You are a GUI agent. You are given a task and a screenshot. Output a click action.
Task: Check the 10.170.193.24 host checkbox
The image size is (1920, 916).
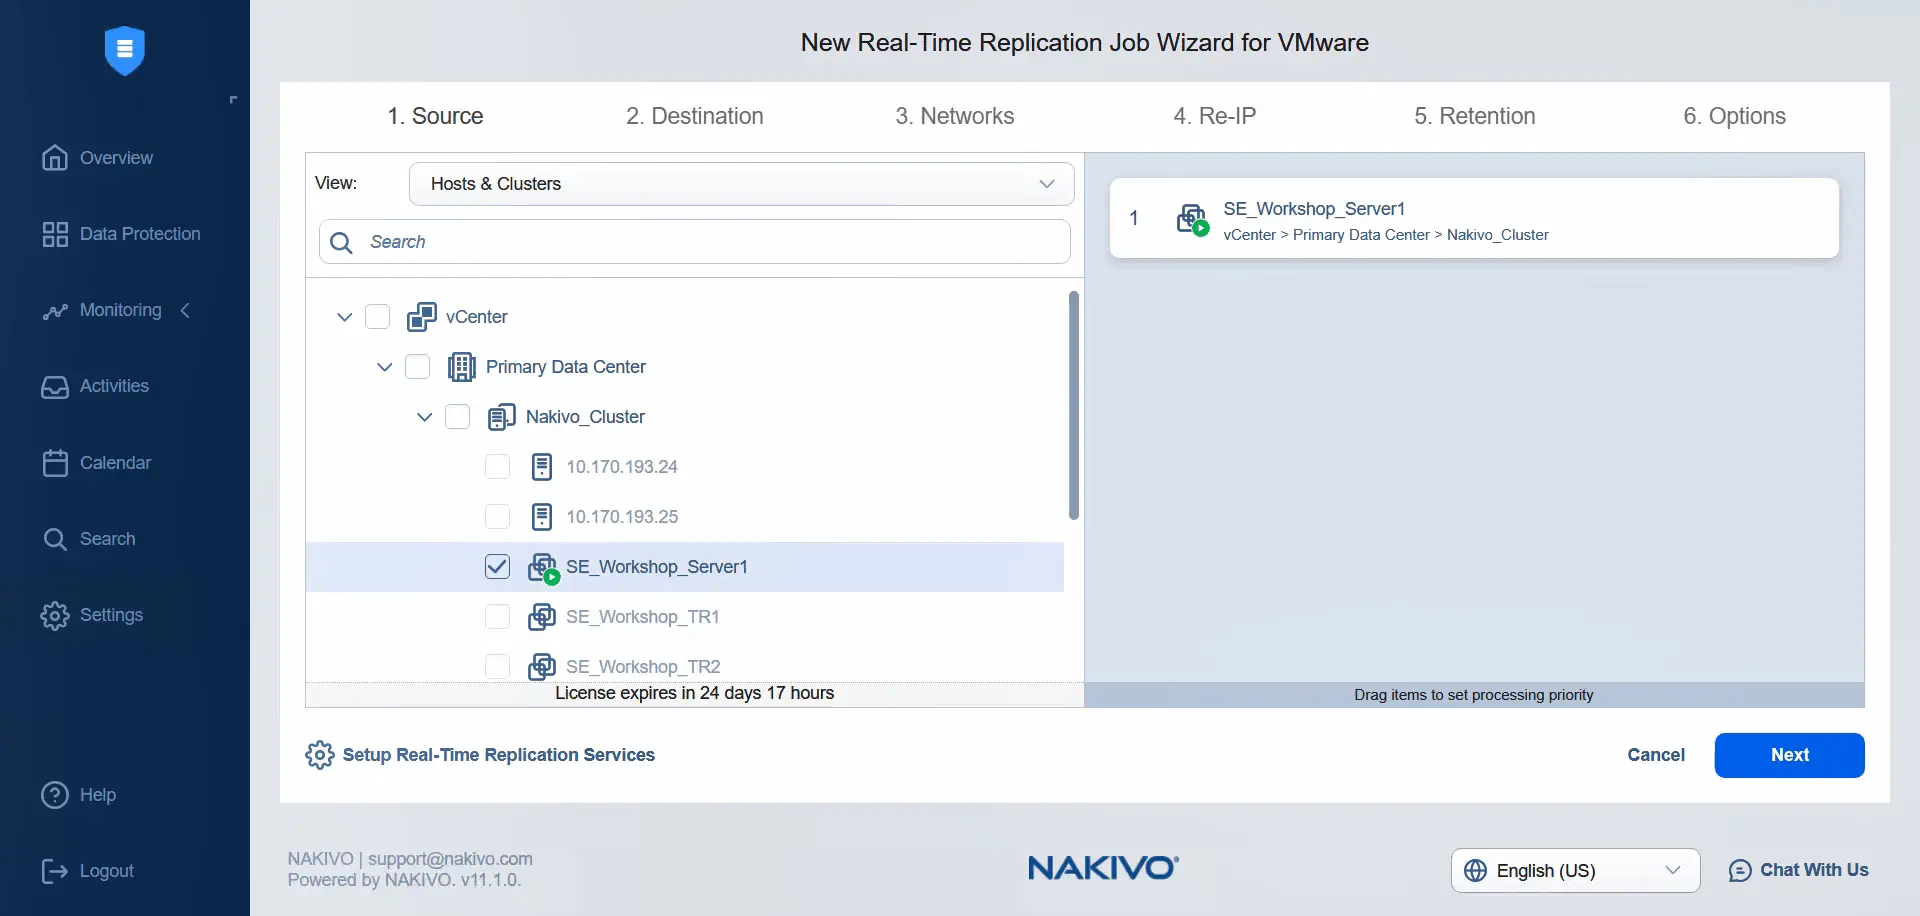(497, 466)
